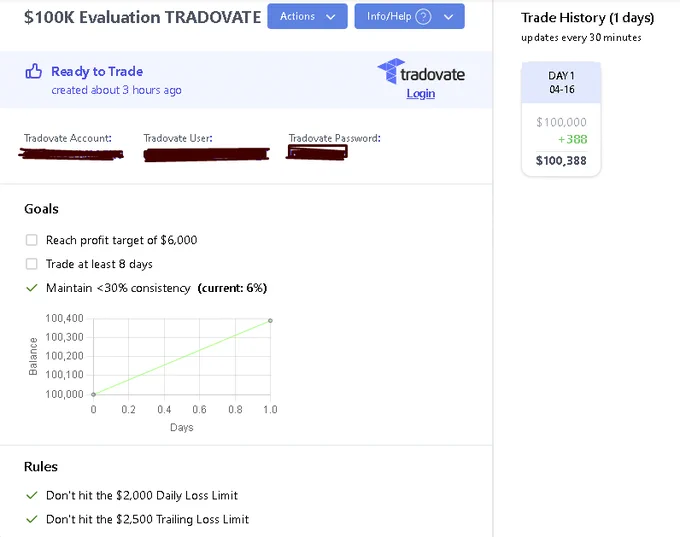Click 'created about 3 hours ago' text
Viewport: 680px width, 537px height.
coord(116,90)
